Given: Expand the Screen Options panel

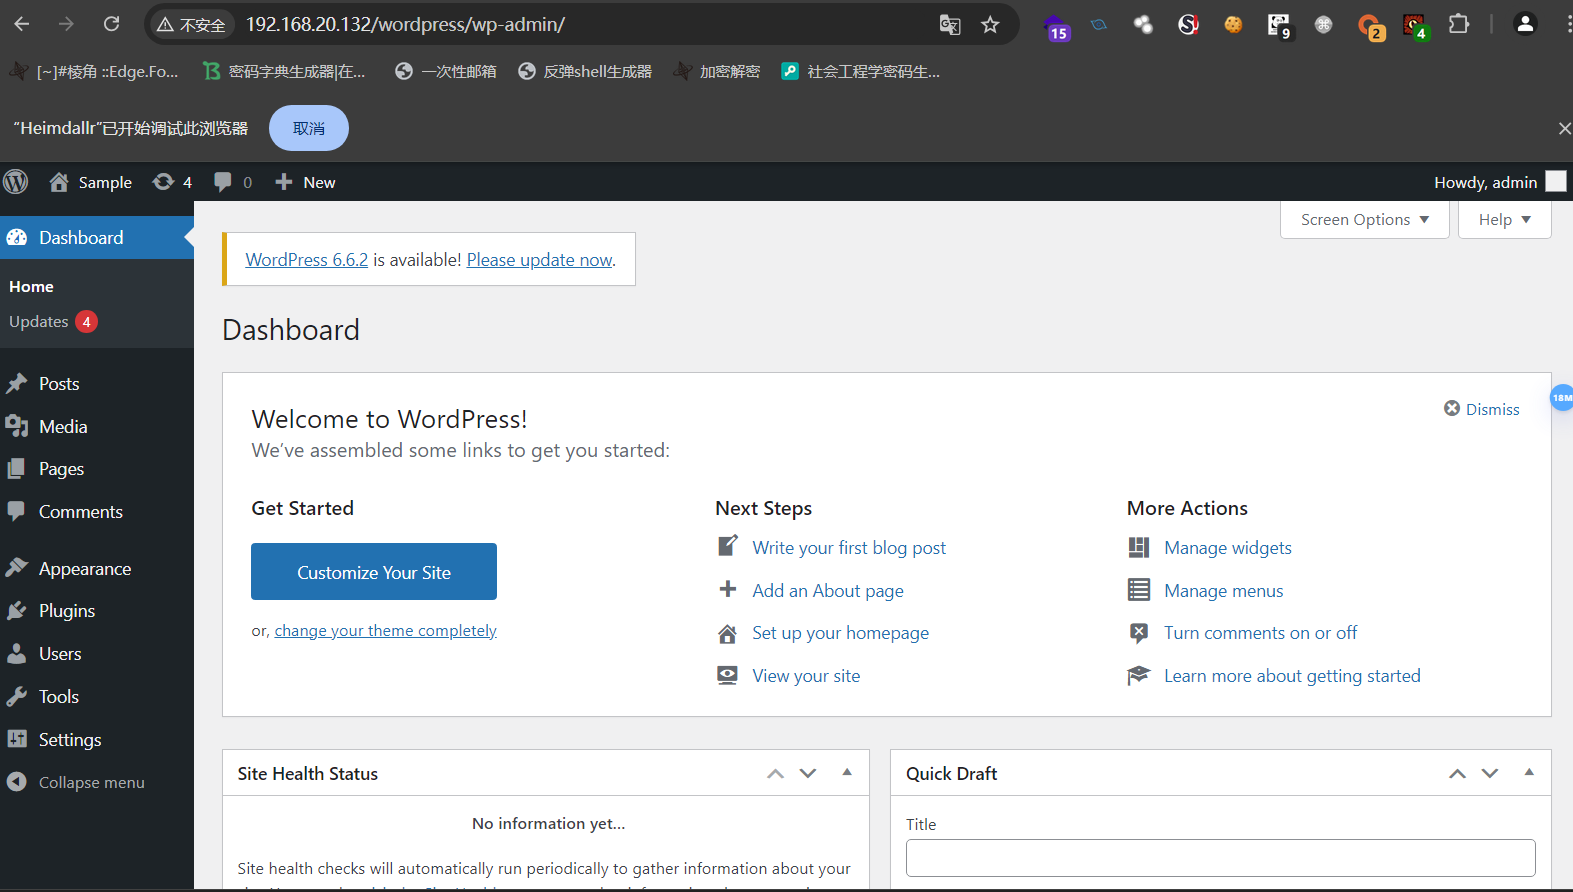Looking at the screenshot, I should coord(1365,220).
